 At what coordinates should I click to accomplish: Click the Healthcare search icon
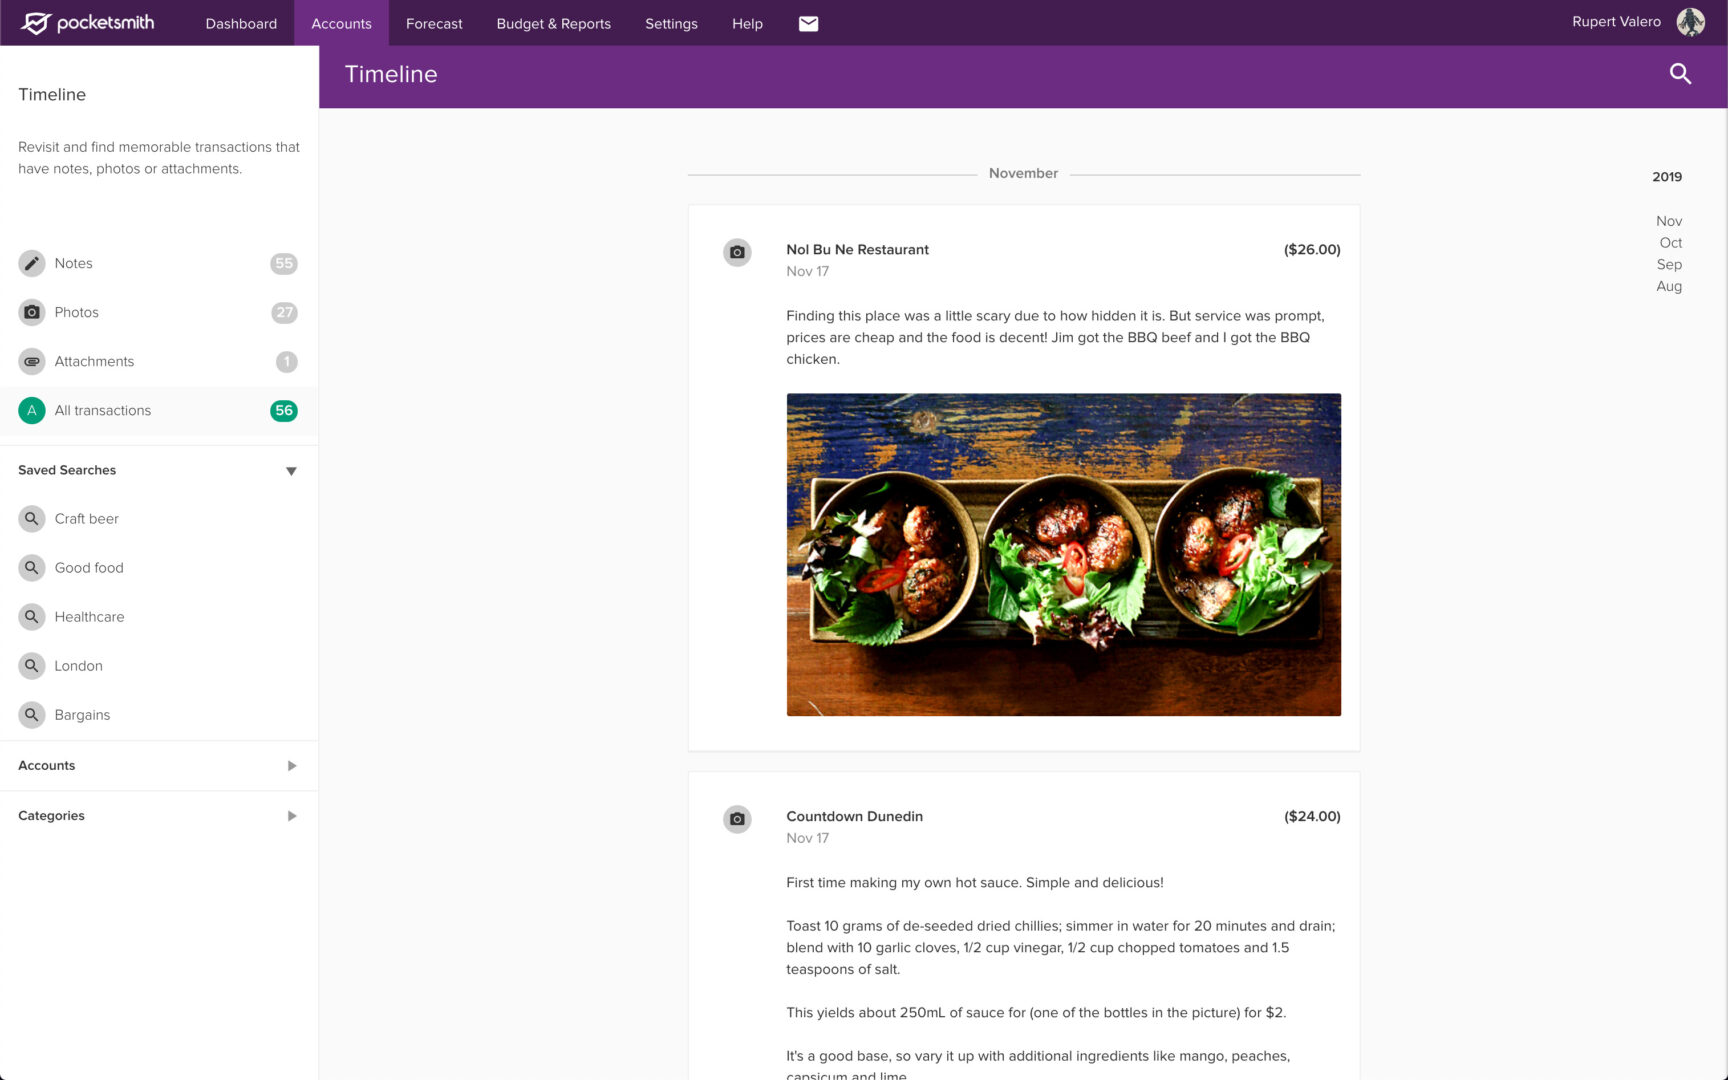32,617
